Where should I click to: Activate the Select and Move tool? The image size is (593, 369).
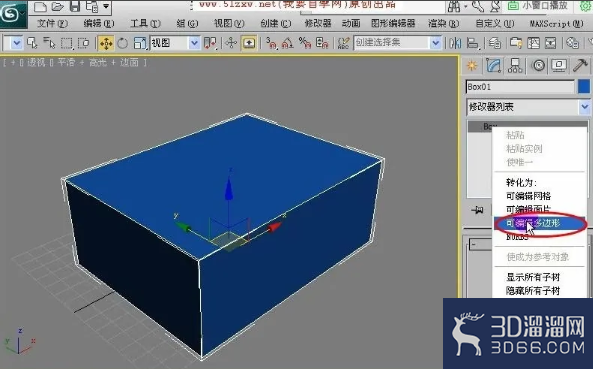(x=106, y=43)
